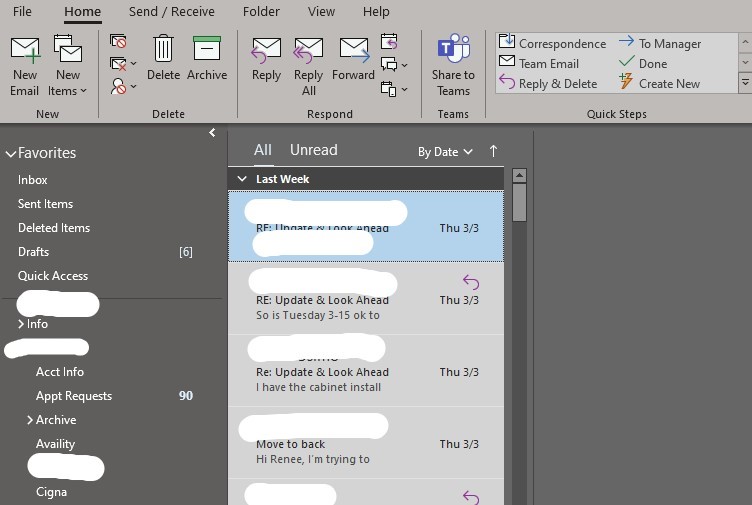The height and width of the screenshot is (505, 752).
Task: Run the To Manager quick step
Action: pos(660,43)
